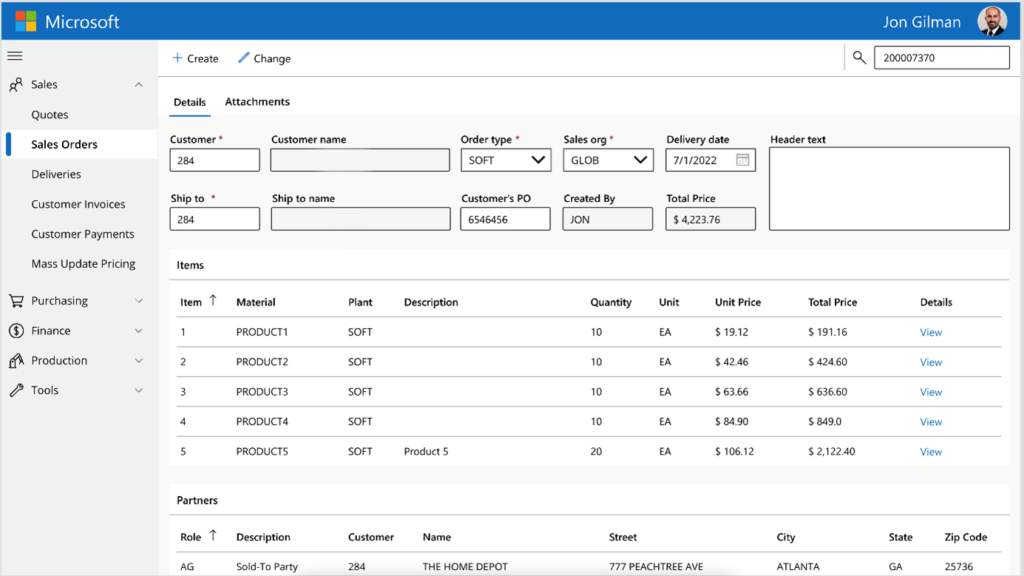Click the Tools wrench icon
Screen dimensions: 1024x576
pos(17,390)
